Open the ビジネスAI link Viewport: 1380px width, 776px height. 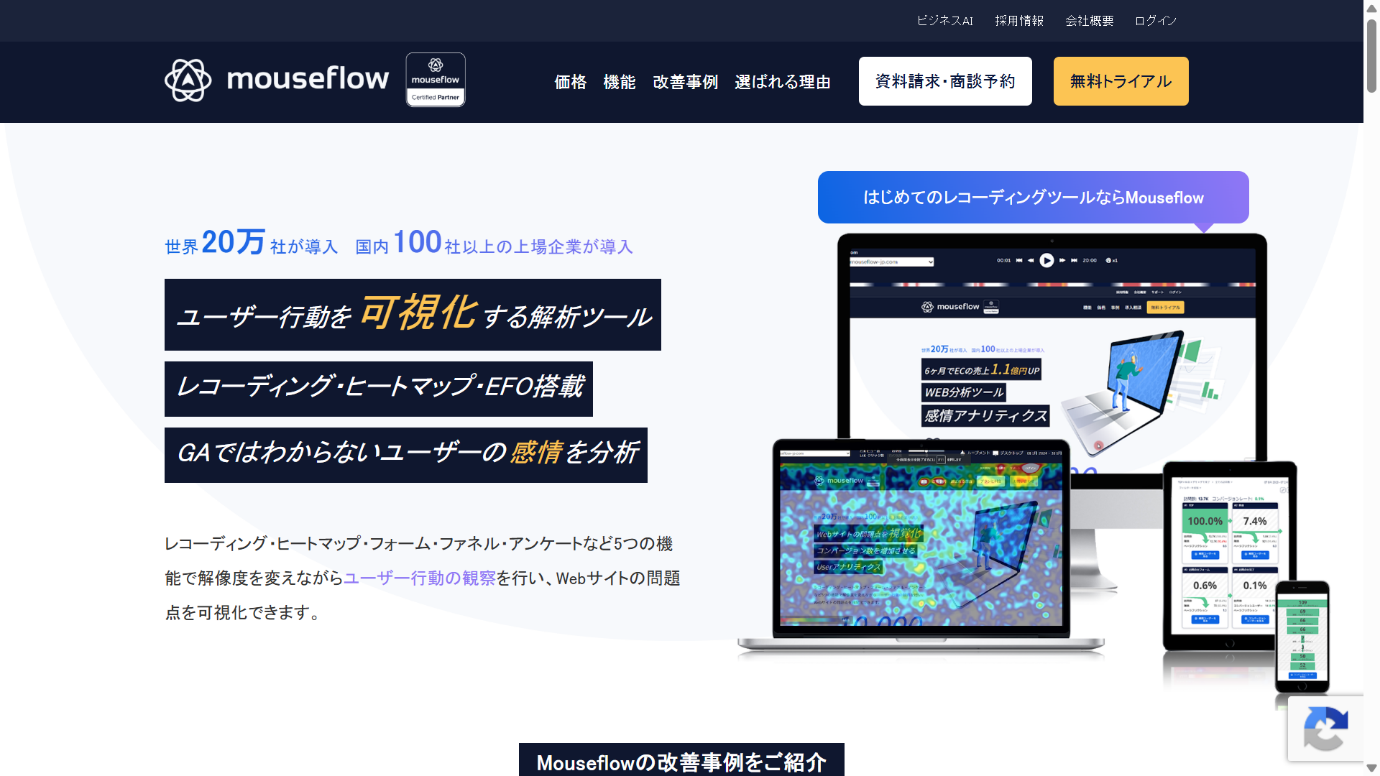pos(945,21)
